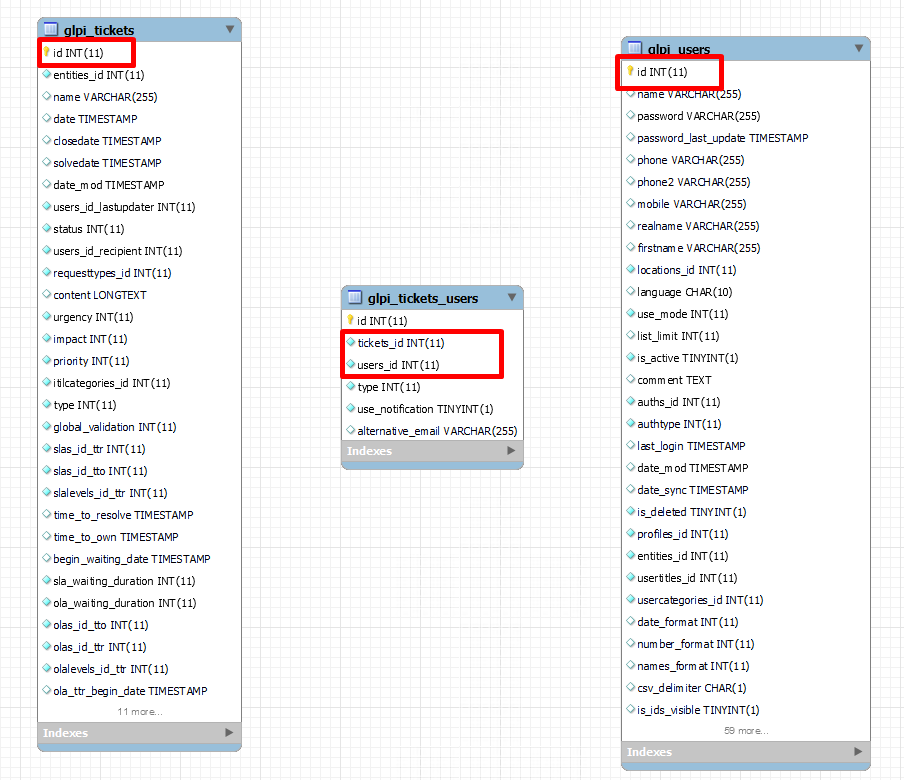Click the diamond icon beside content LONGTEXT
The width and height of the screenshot is (904, 780).
tap(47, 294)
